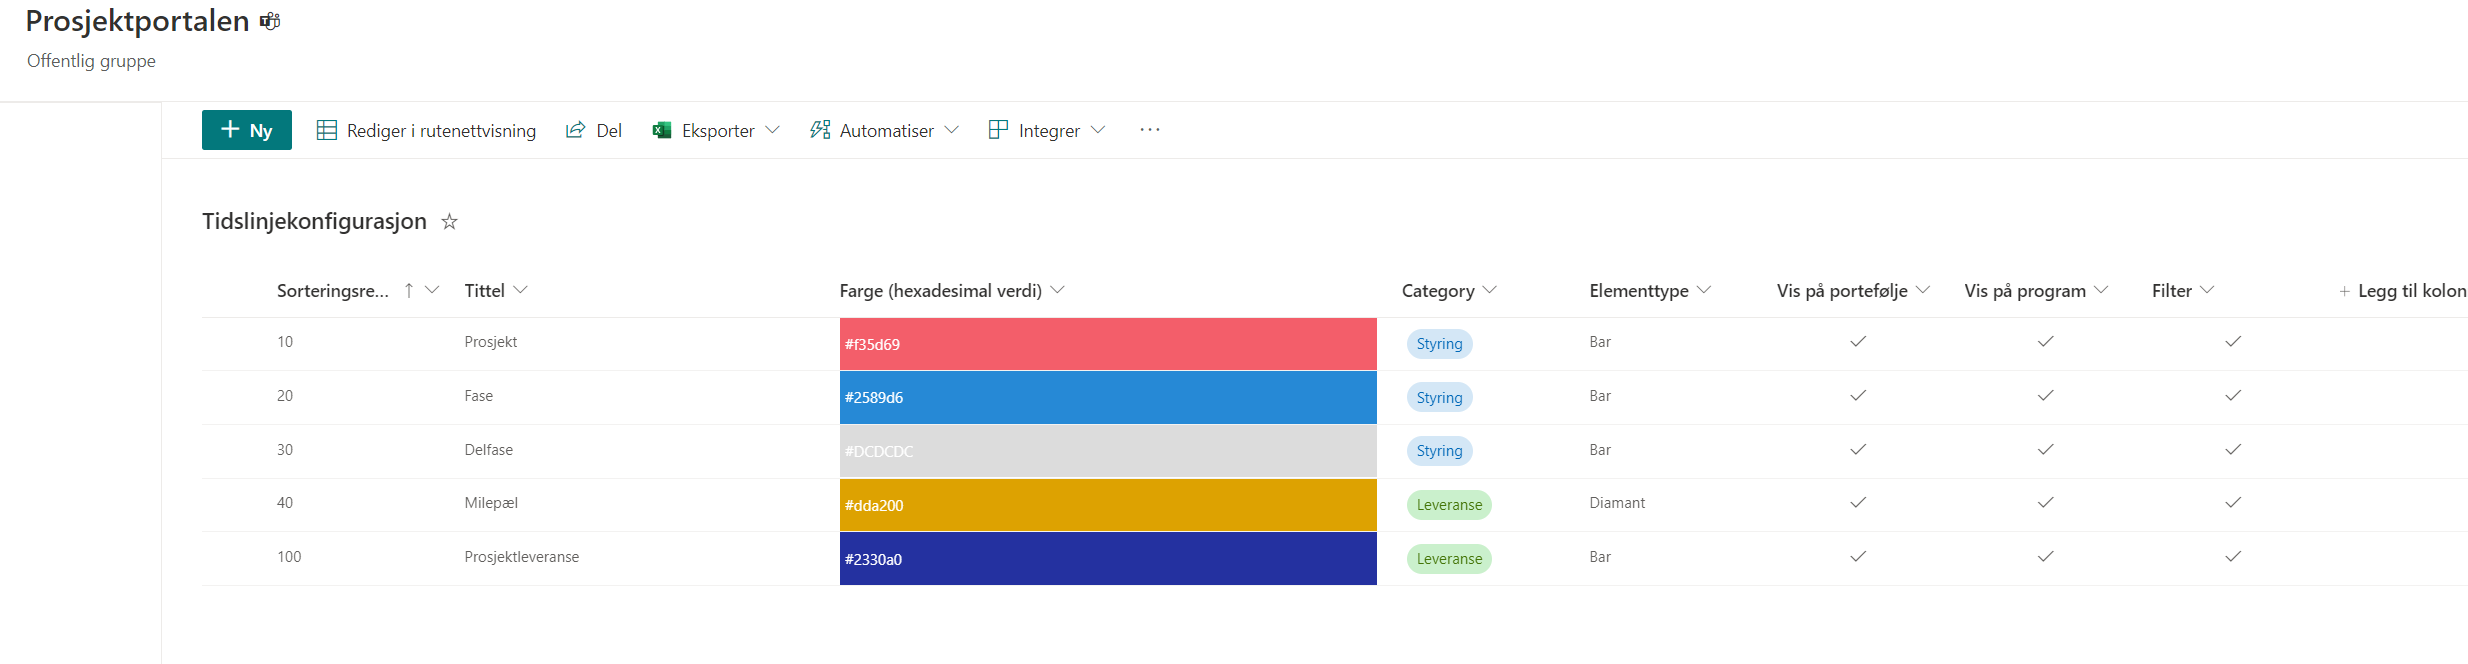Toggle Vis på program check for Prosjekt

click(2046, 342)
